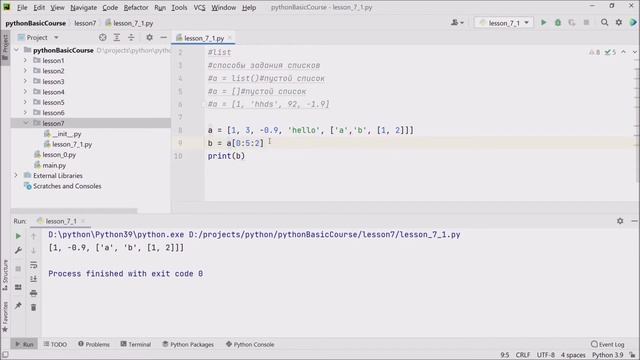Viewport: 640px width, 360px height.
Task: Rerun lesson_7_1 in Run panel
Action: [18, 236]
